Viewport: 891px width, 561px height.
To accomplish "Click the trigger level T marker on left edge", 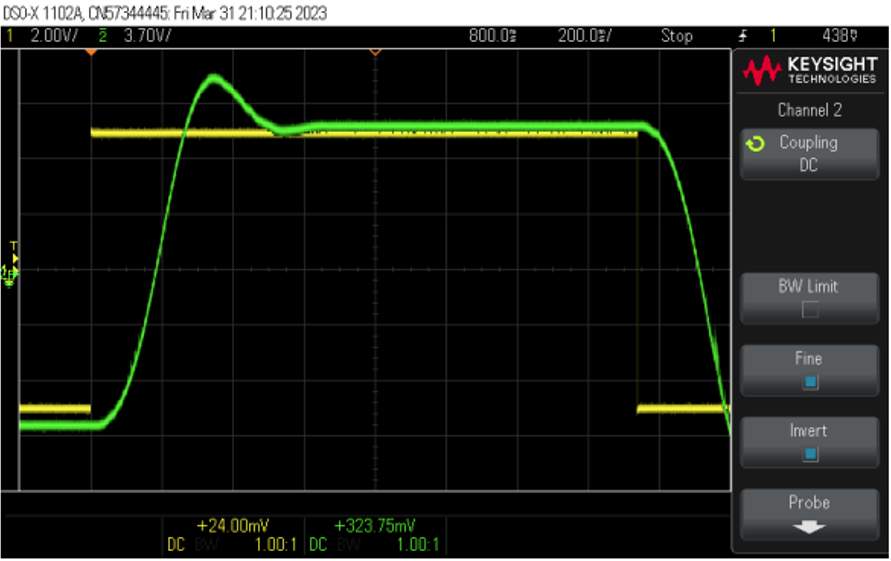I will click(13, 246).
